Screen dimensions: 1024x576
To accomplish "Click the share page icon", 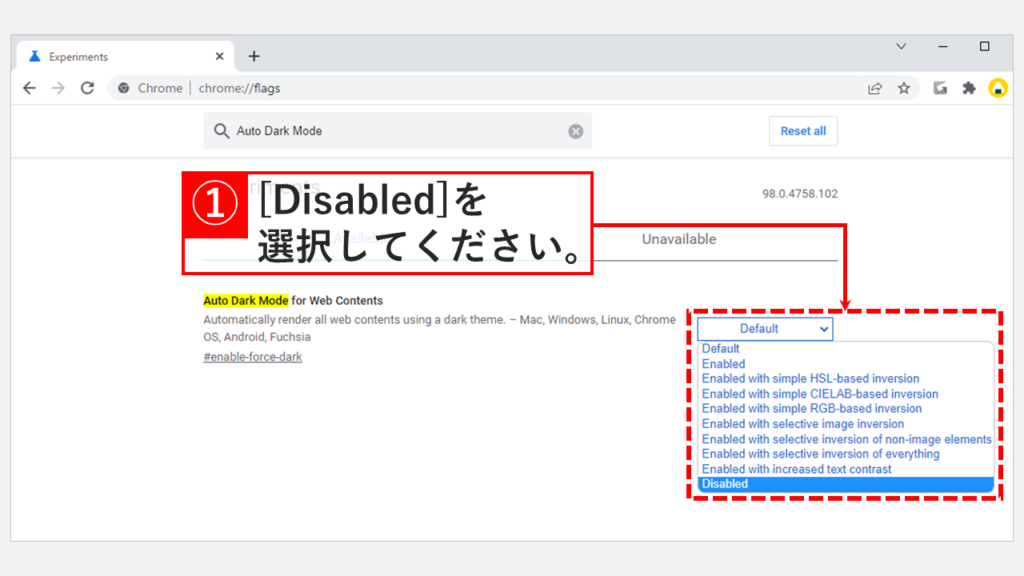I will (x=875, y=88).
